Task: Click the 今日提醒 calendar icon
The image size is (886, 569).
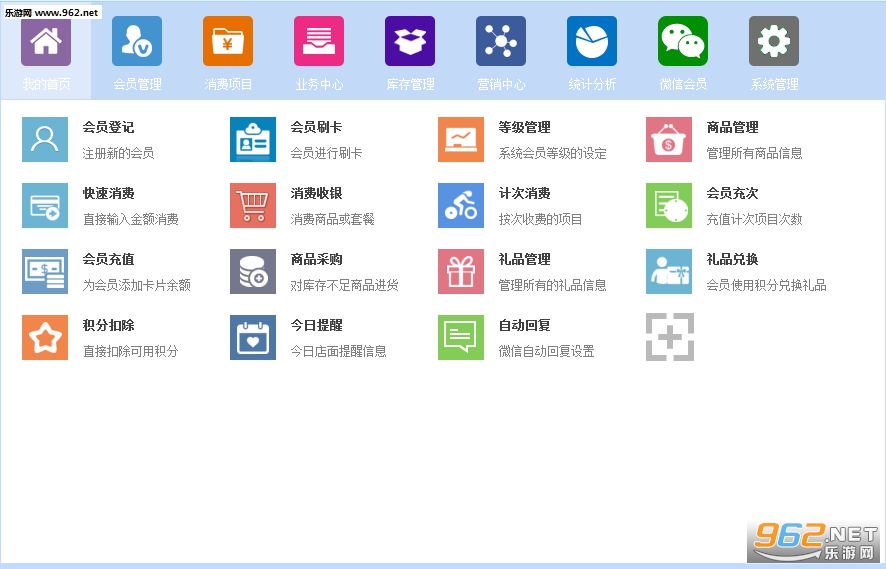Action: [253, 337]
